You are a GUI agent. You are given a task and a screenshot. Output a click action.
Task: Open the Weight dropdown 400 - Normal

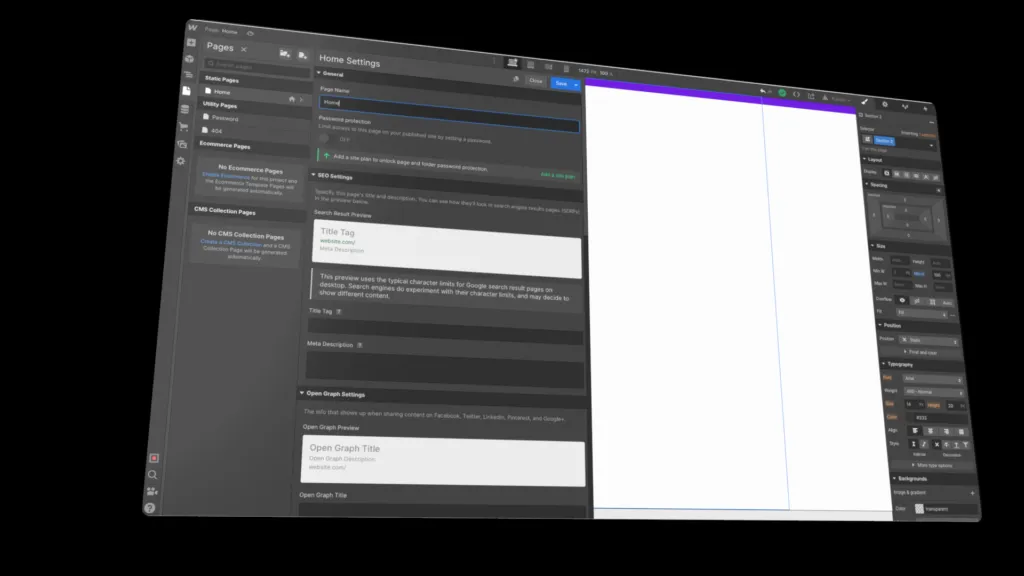tap(934, 392)
